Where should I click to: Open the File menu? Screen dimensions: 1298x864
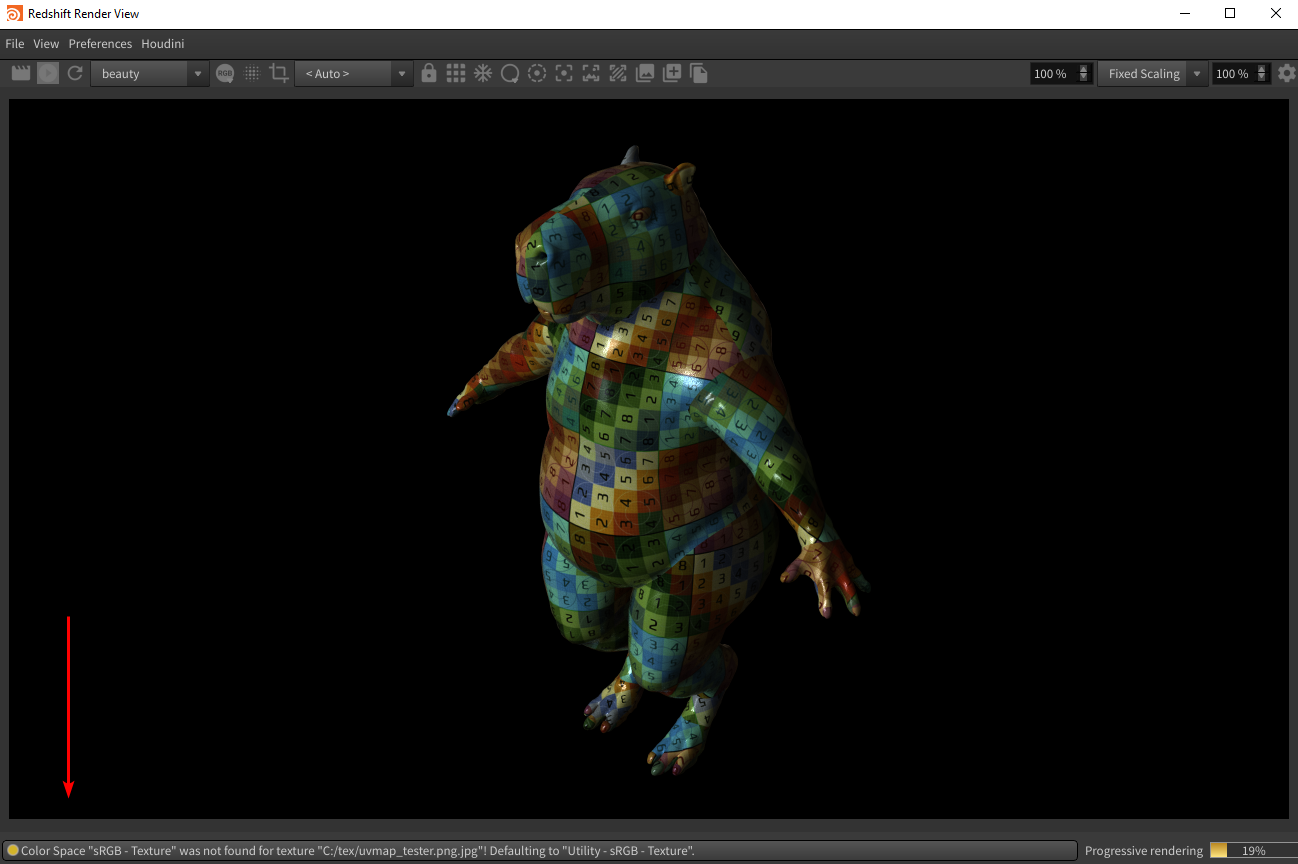tap(15, 44)
